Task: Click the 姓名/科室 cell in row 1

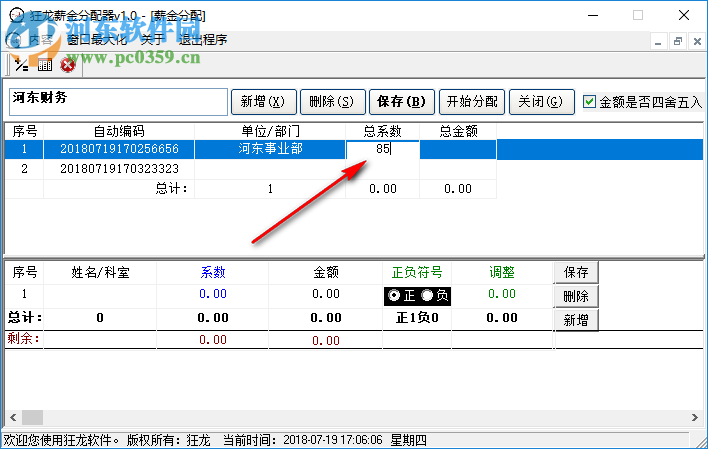Action: pos(100,294)
